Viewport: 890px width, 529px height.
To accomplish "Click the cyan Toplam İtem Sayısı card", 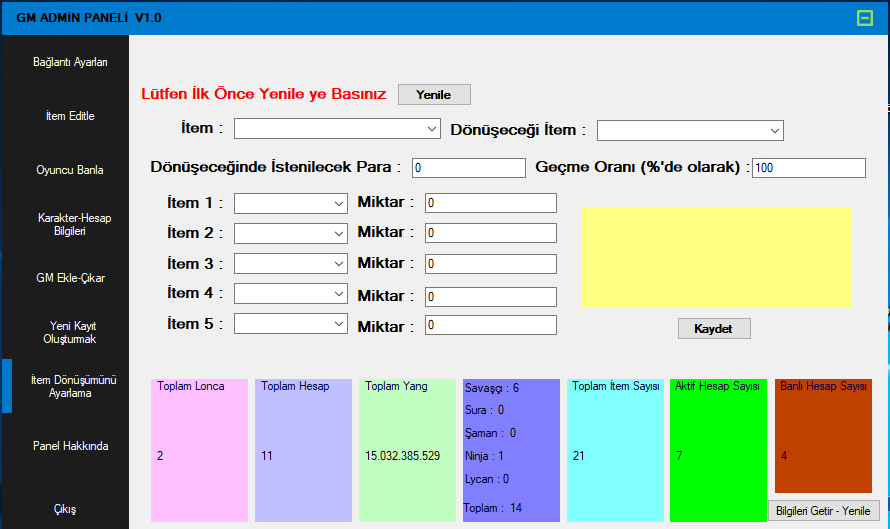I will 615,450.
